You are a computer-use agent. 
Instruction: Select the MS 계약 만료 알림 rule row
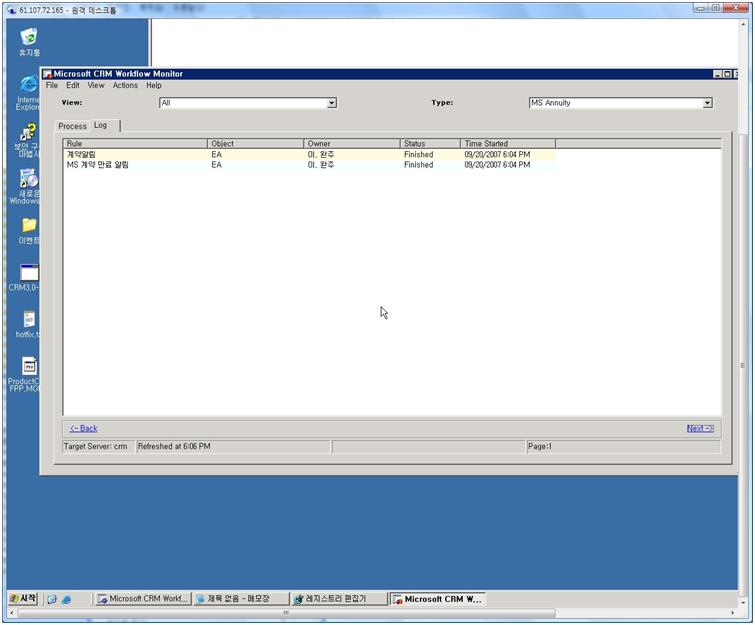point(310,165)
